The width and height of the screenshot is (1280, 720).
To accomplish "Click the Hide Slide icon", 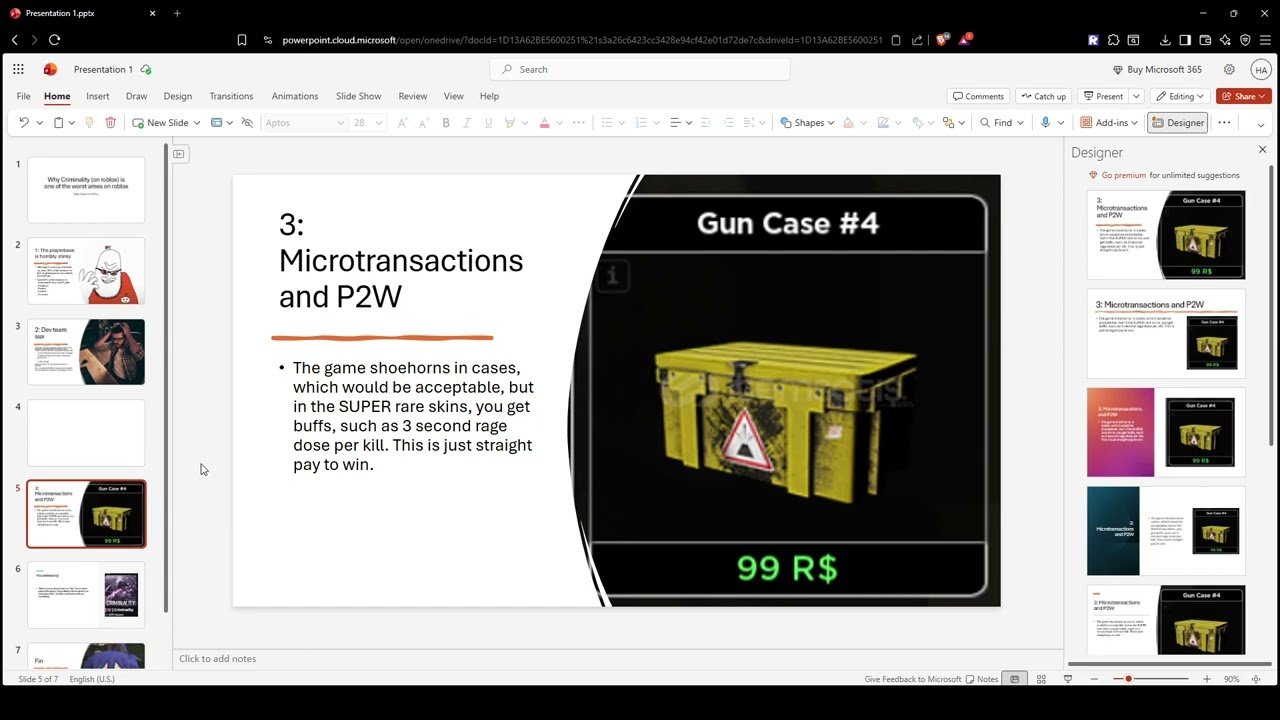I will [x=247, y=123].
